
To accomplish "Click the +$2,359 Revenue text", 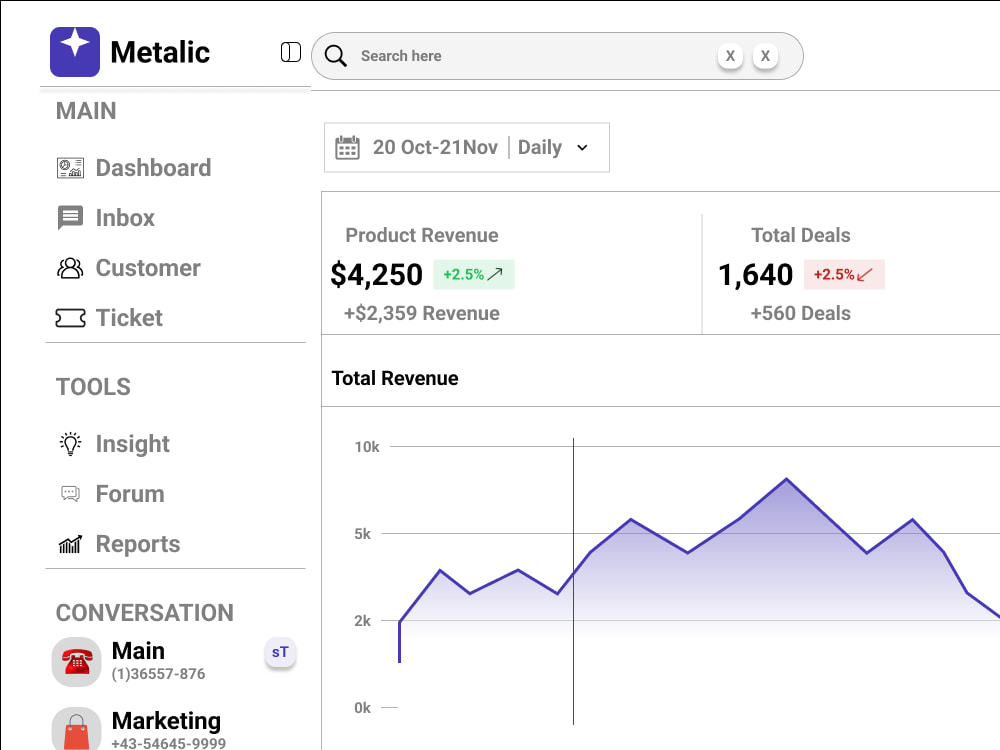I will pyautogui.click(x=422, y=313).
